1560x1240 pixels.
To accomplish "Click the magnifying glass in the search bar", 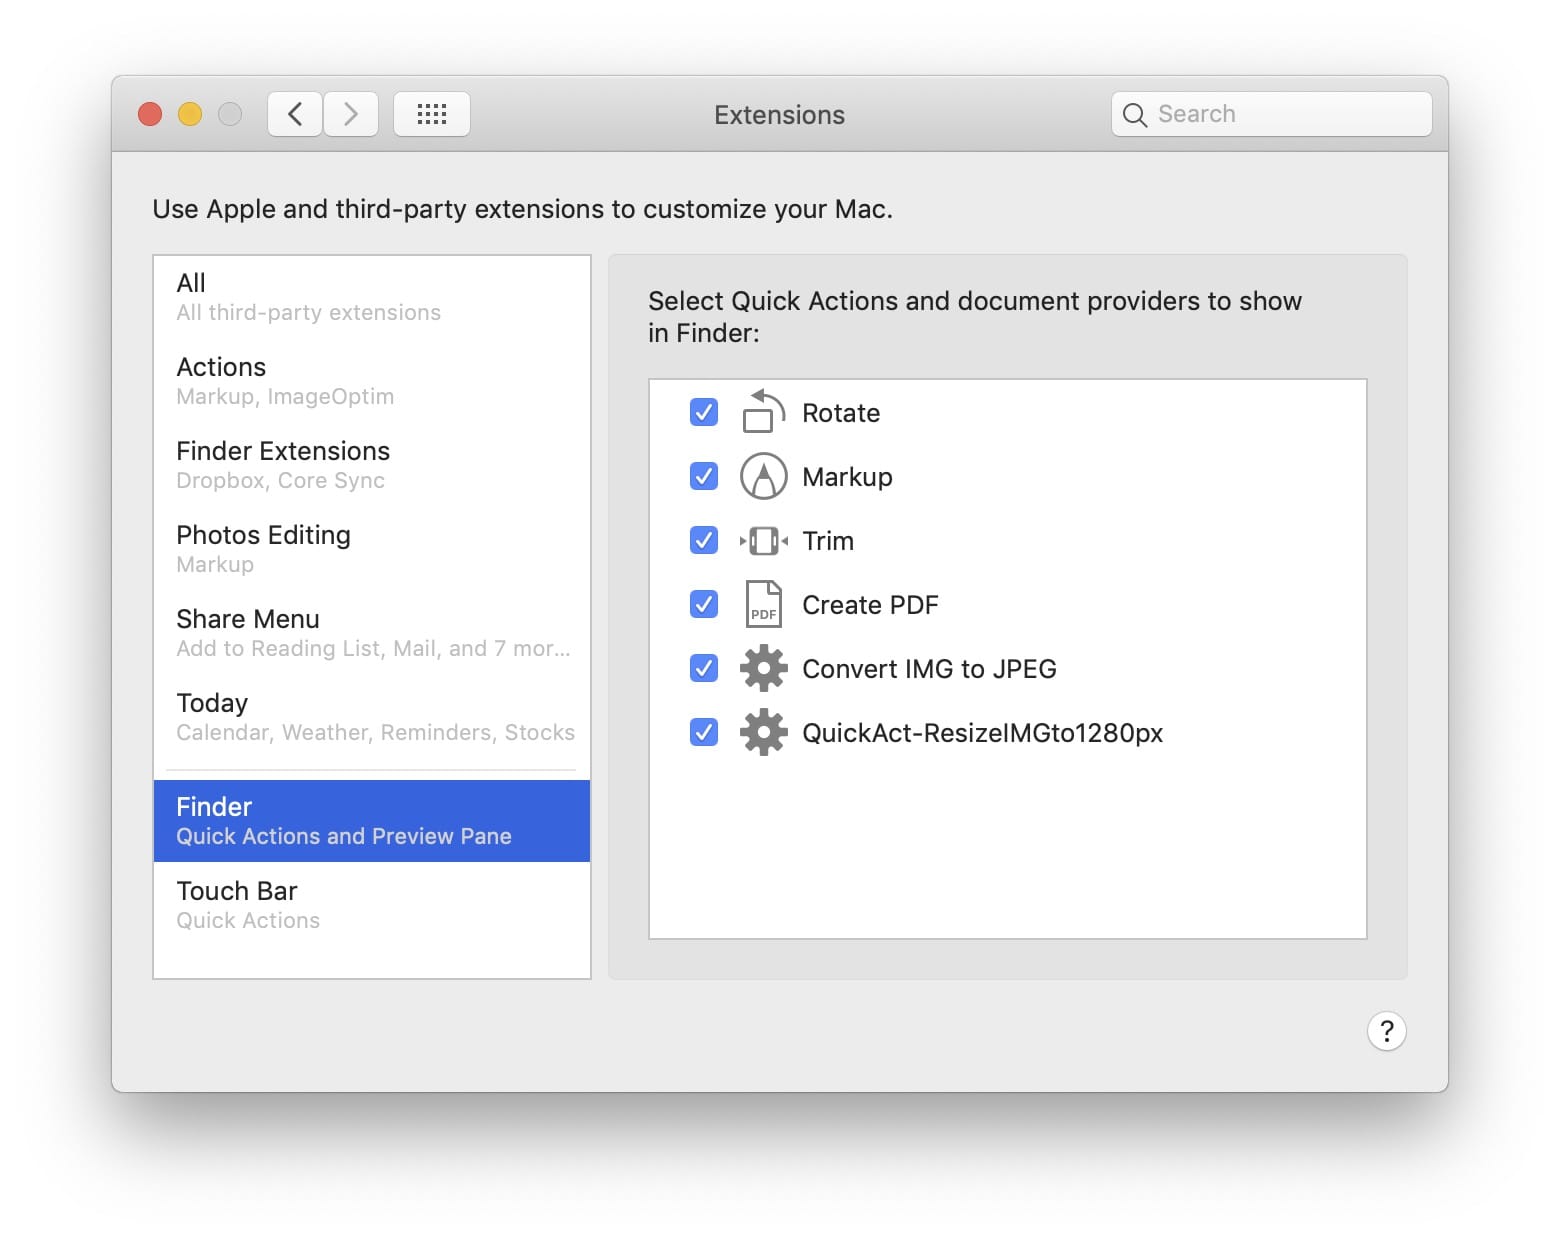I will pos(1135,114).
